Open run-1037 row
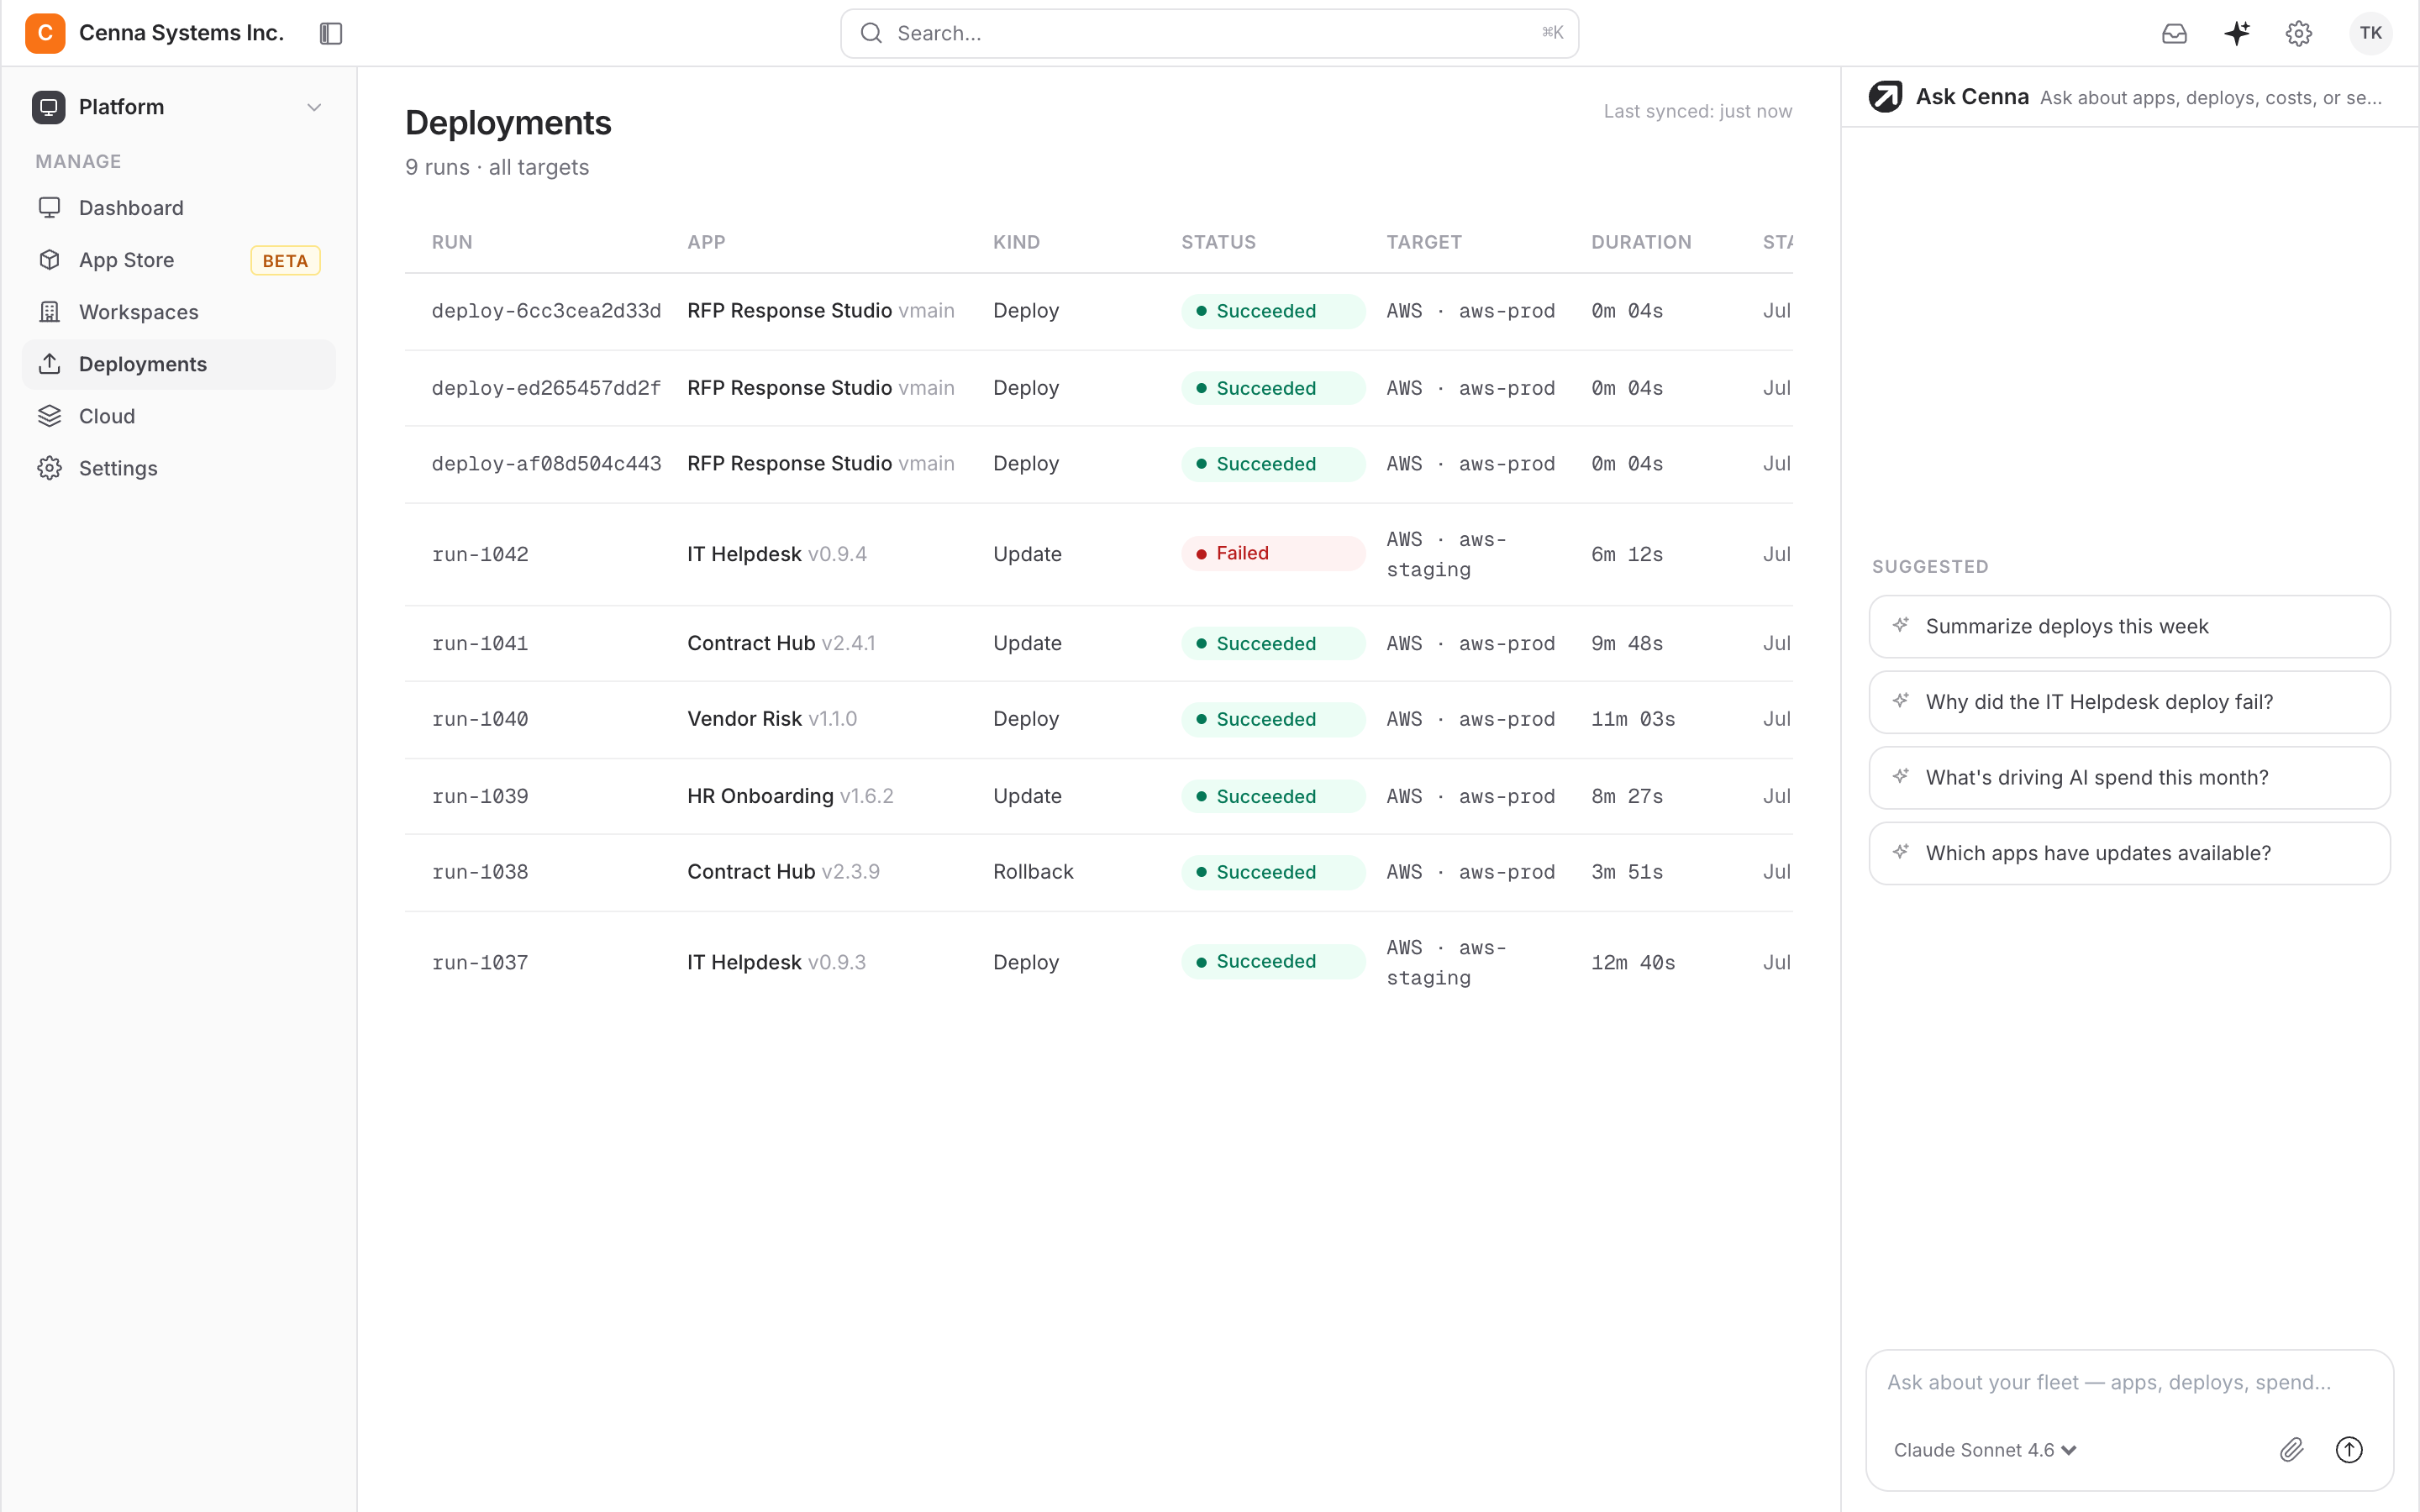Screen dimensions: 2420x1512 [1098, 962]
